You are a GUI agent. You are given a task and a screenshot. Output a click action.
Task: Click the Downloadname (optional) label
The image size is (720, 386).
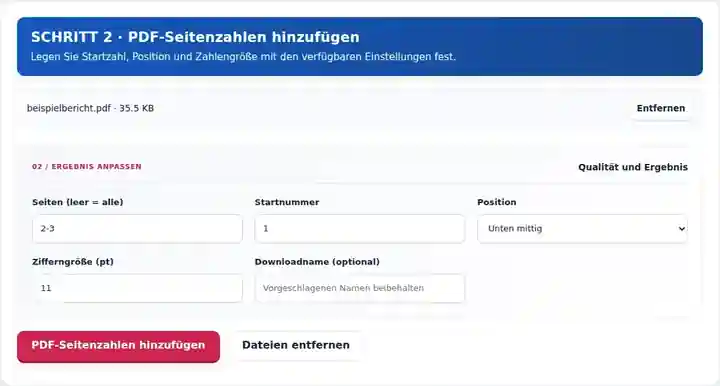317,262
